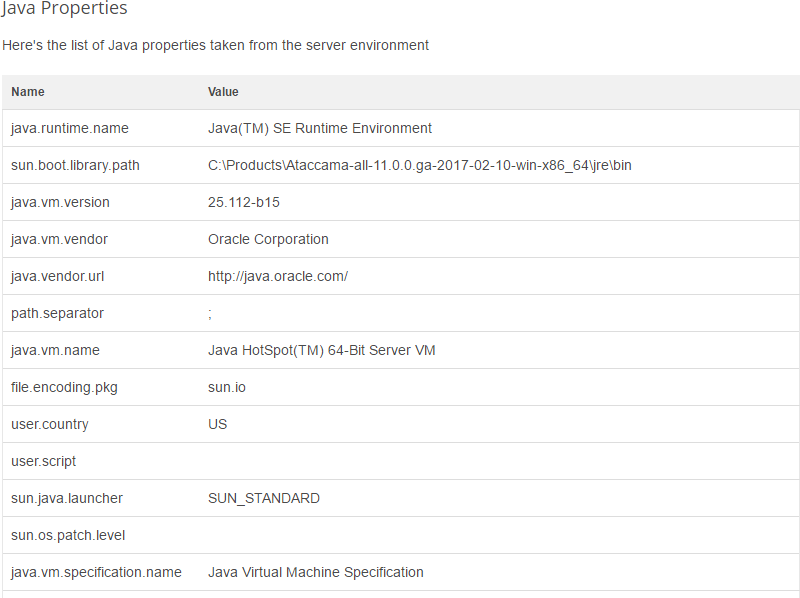This screenshot has width=800, height=598.
Task: Click the user.script property name
Action: pos(44,461)
